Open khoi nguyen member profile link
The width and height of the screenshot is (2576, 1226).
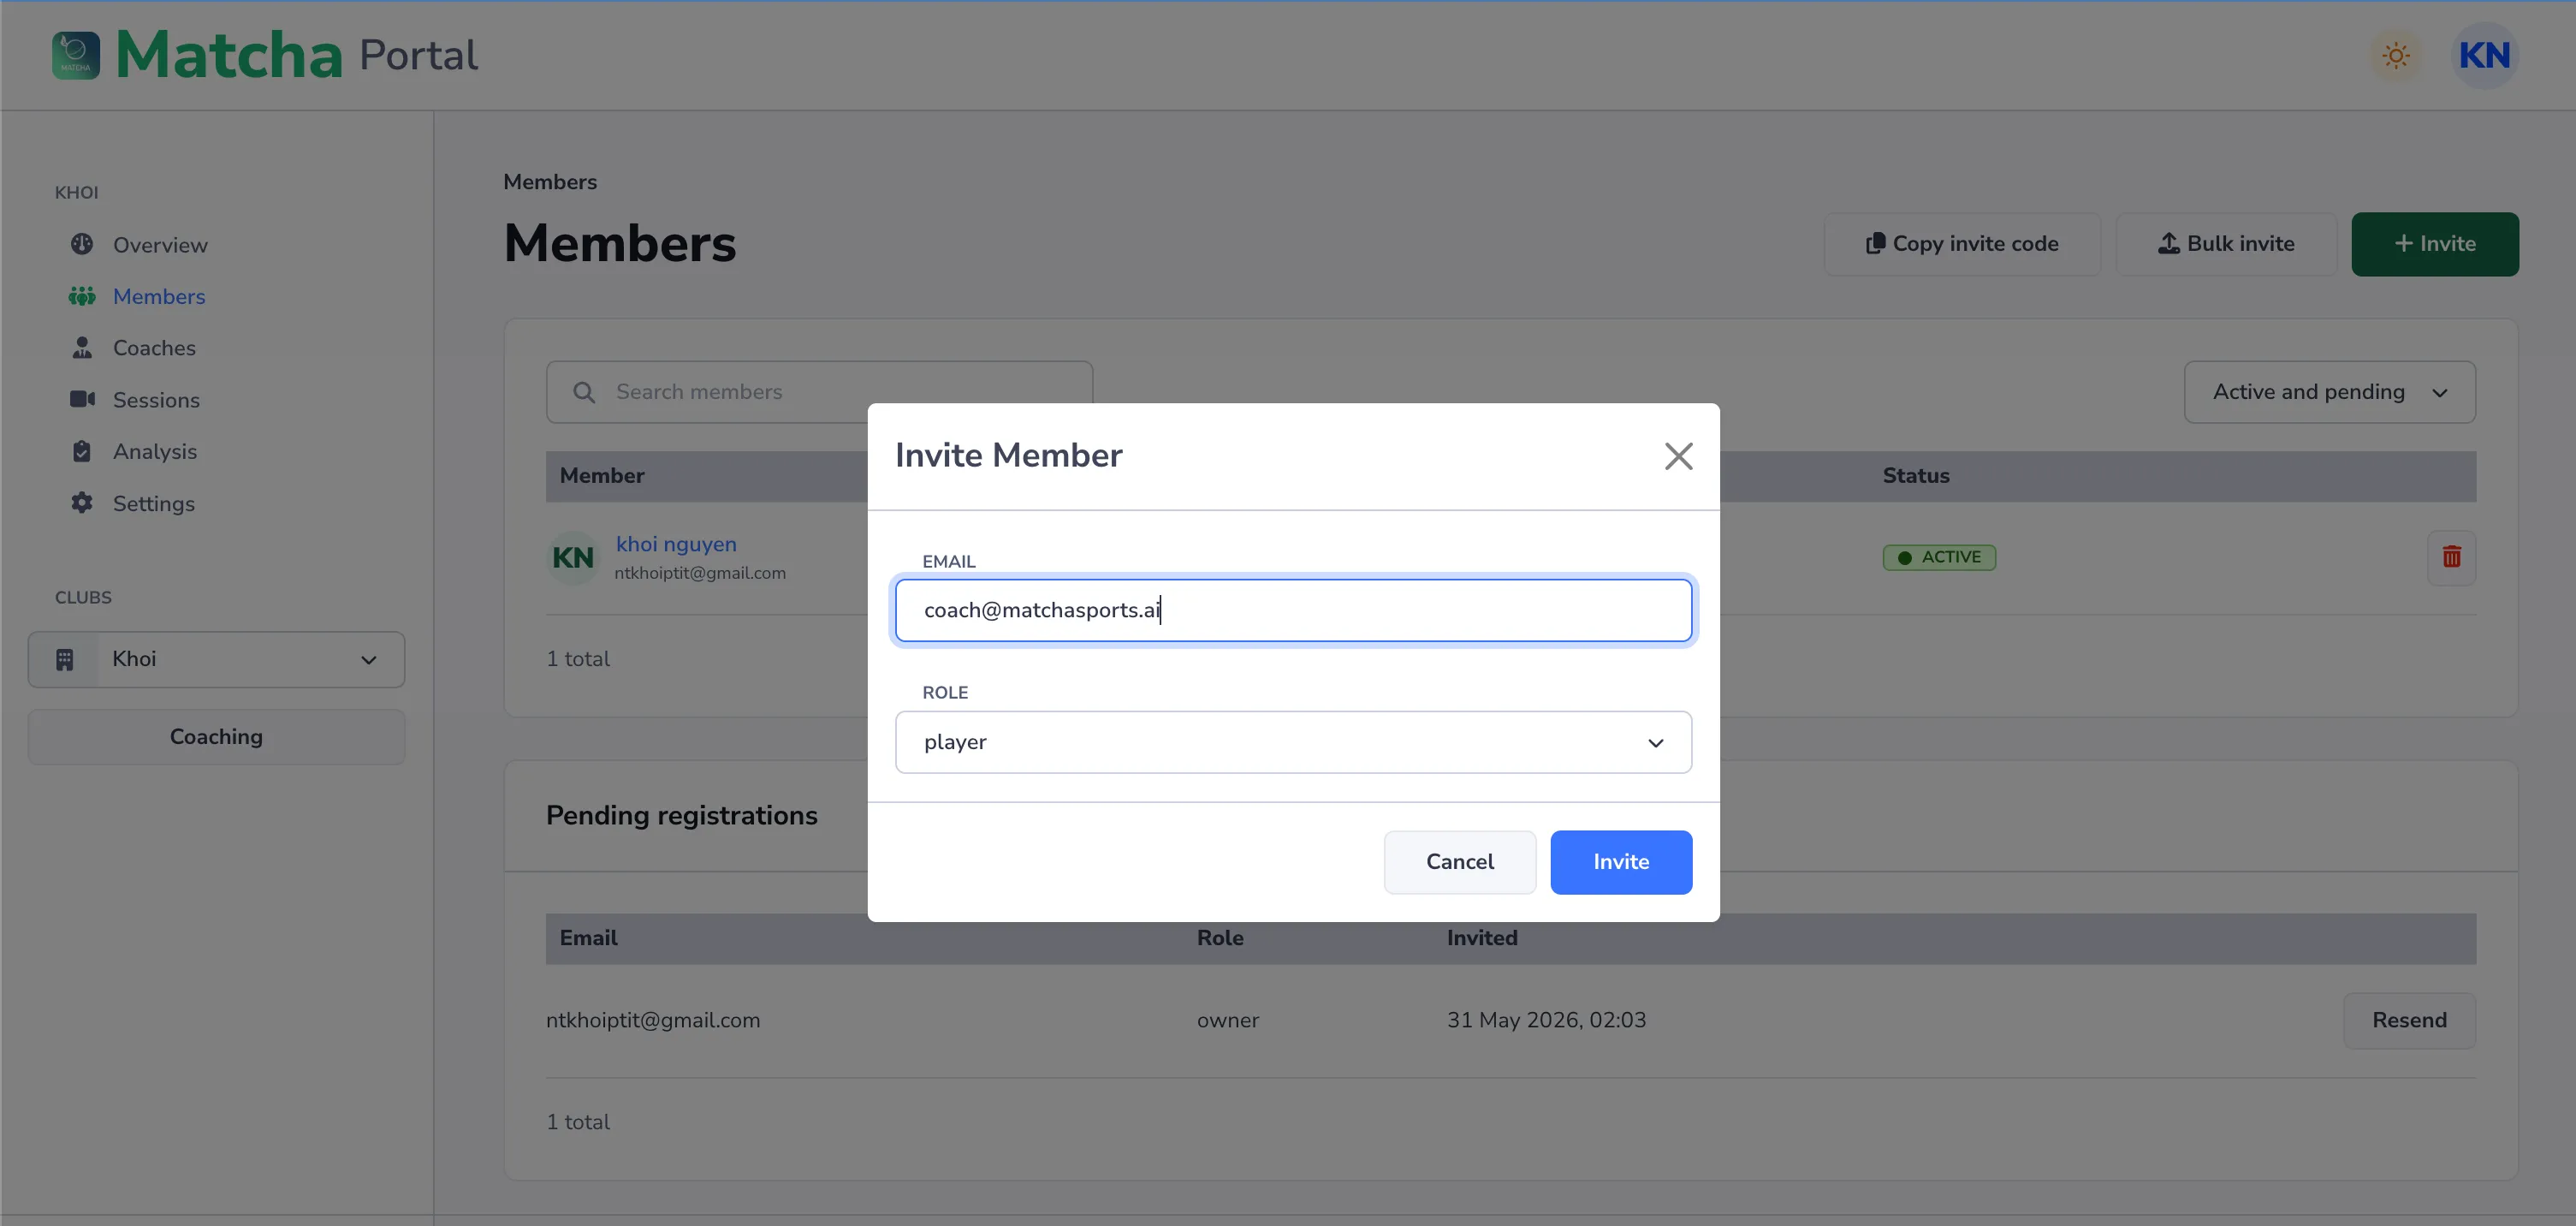676,545
